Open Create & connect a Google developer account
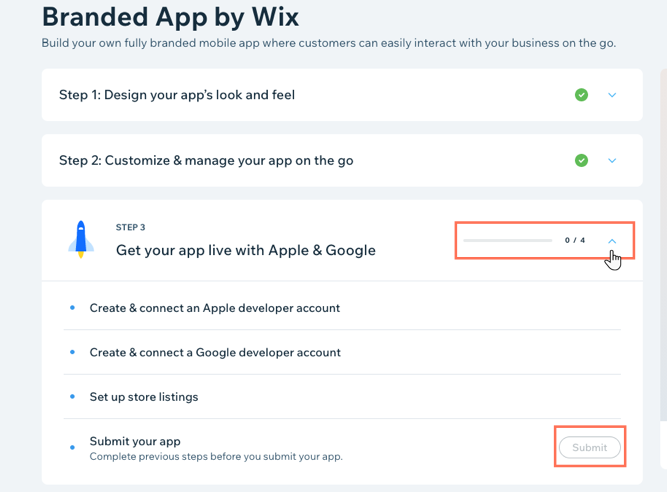Image resolution: width=667 pixels, height=492 pixels. [x=215, y=353]
